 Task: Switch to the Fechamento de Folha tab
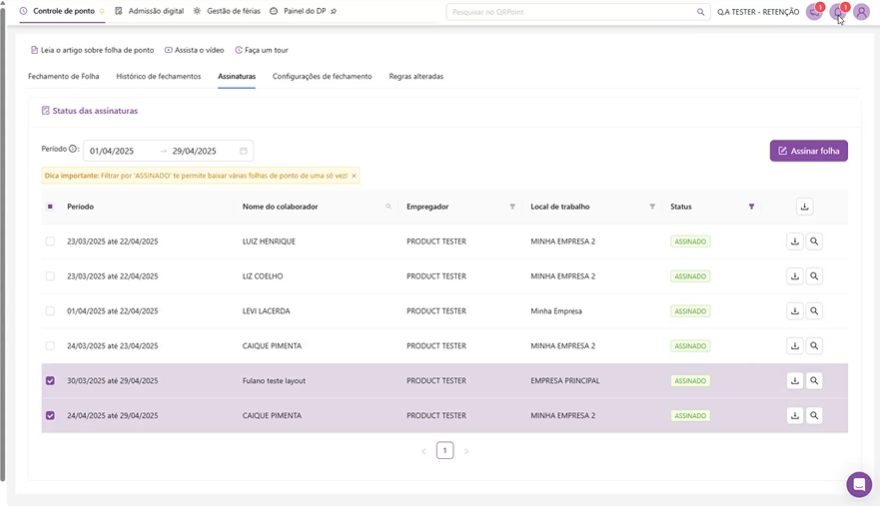pos(63,76)
